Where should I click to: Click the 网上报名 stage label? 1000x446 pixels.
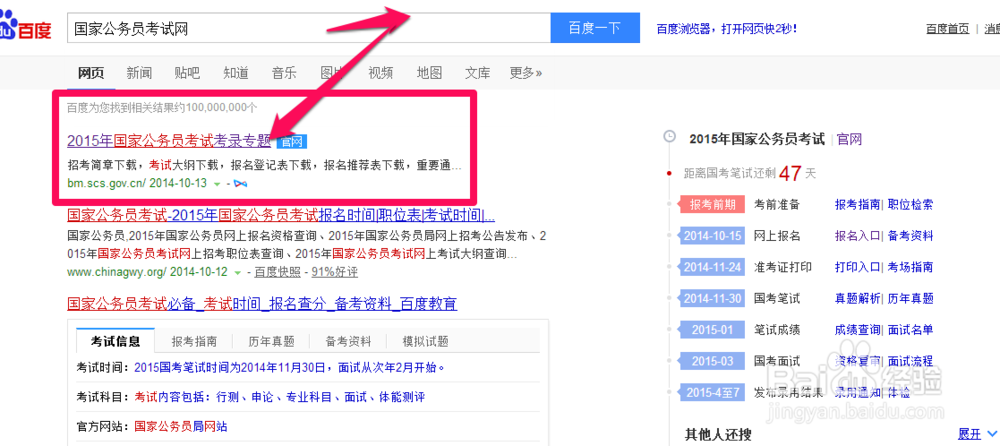tap(777, 235)
